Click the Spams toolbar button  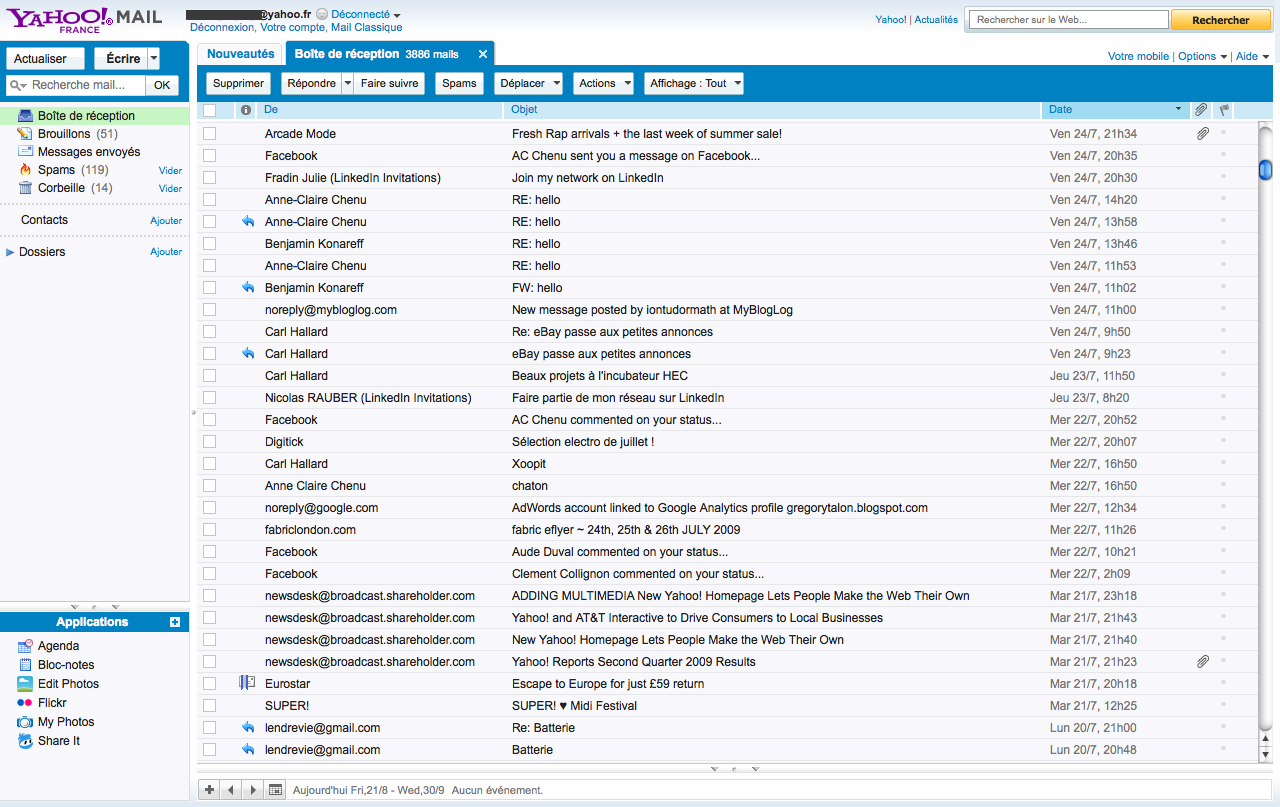coord(459,83)
